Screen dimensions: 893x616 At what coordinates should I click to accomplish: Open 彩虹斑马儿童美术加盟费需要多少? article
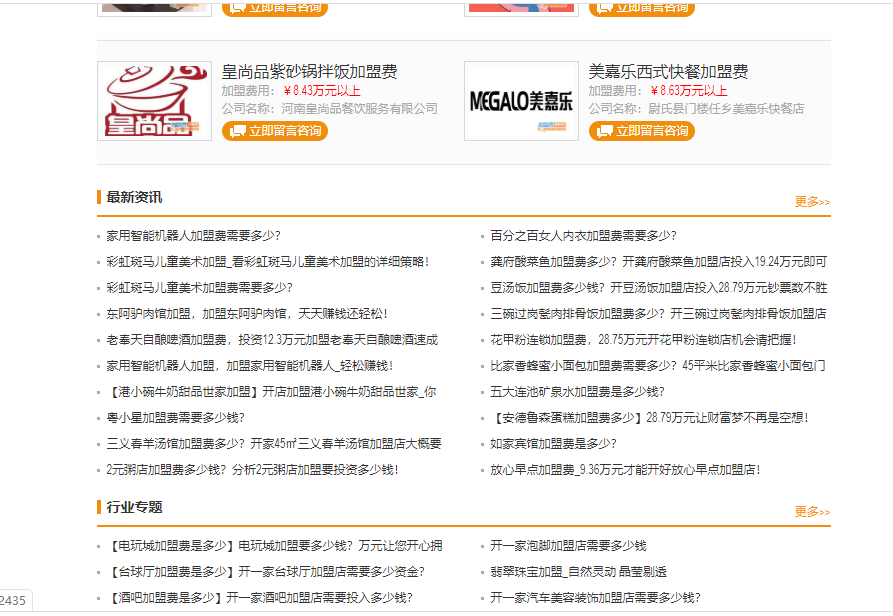199,288
